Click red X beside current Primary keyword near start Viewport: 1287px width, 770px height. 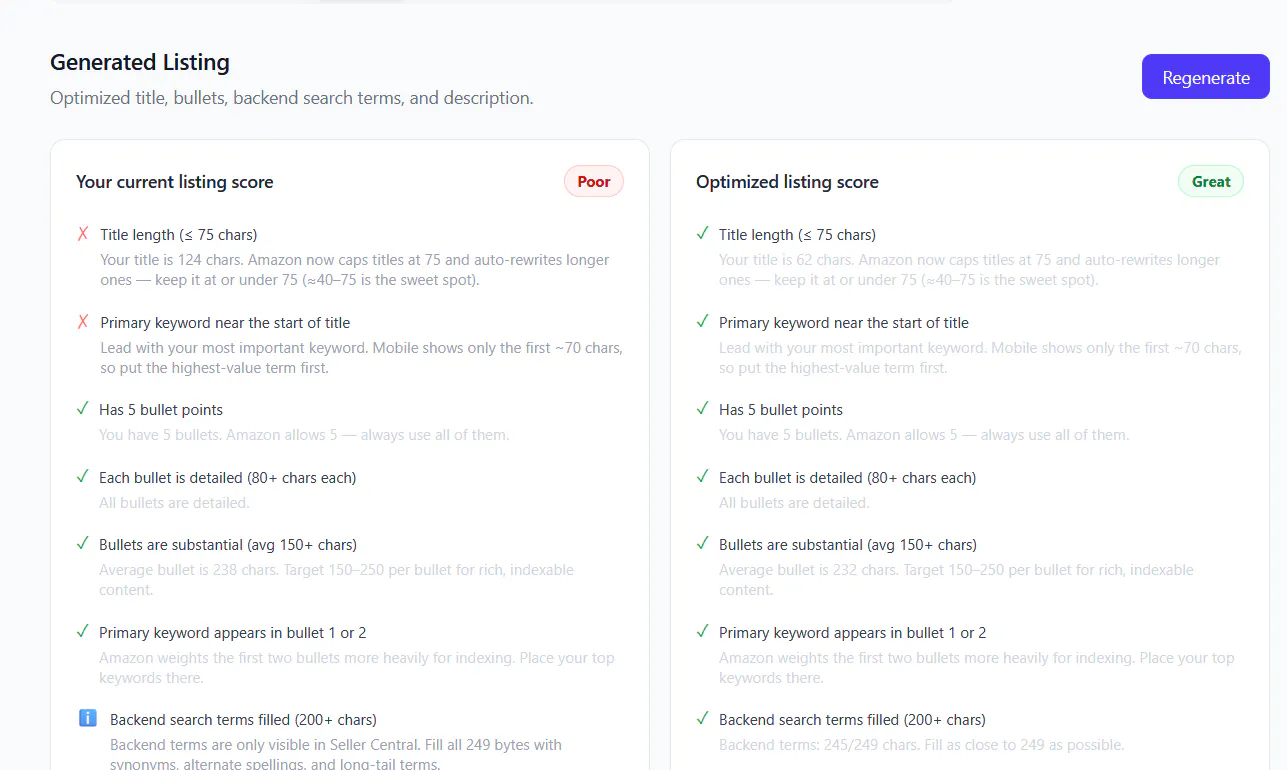(83, 322)
